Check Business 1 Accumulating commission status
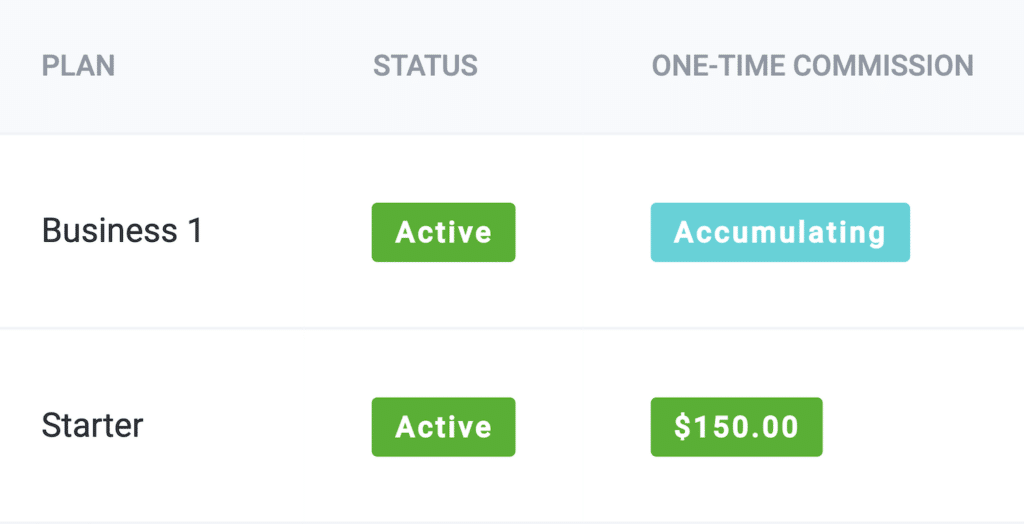The image size is (1024, 524). (x=780, y=232)
